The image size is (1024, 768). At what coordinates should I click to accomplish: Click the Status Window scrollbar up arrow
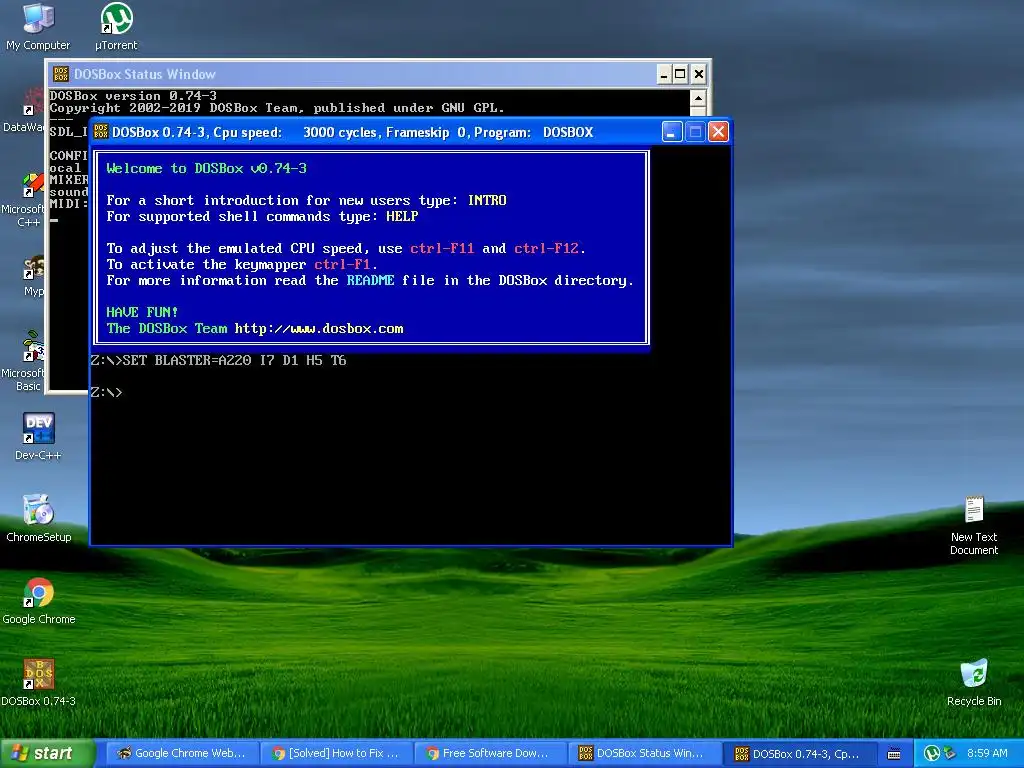[x=697, y=99]
